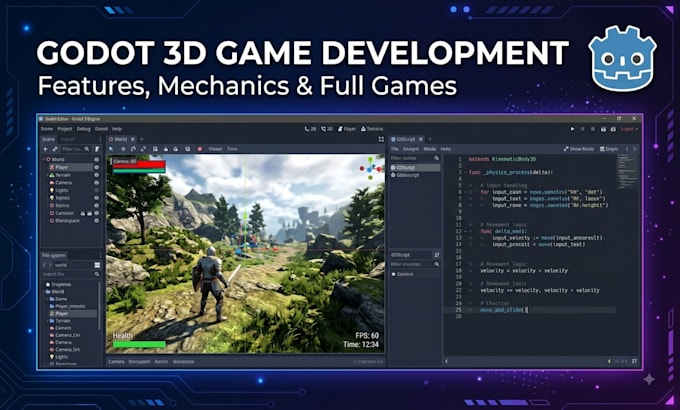Click the search icon in script Filter names
680x410 pixels.
(x=436, y=158)
